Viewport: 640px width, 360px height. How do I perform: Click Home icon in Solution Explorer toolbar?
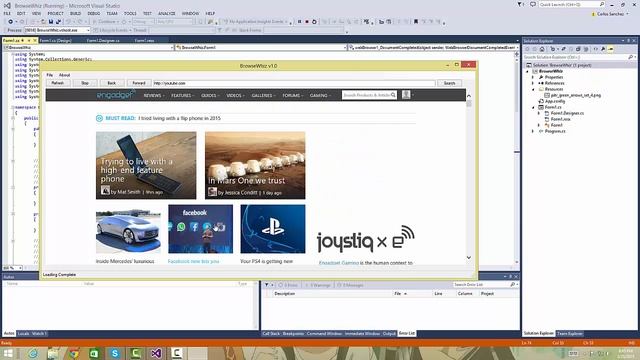[542, 49]
